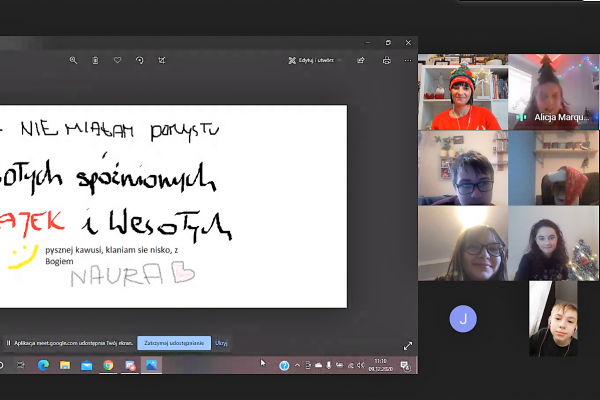Enter fullscreen with the diagonal arrows icon
This screenshot has height=400, width=600.
(407, 345)
